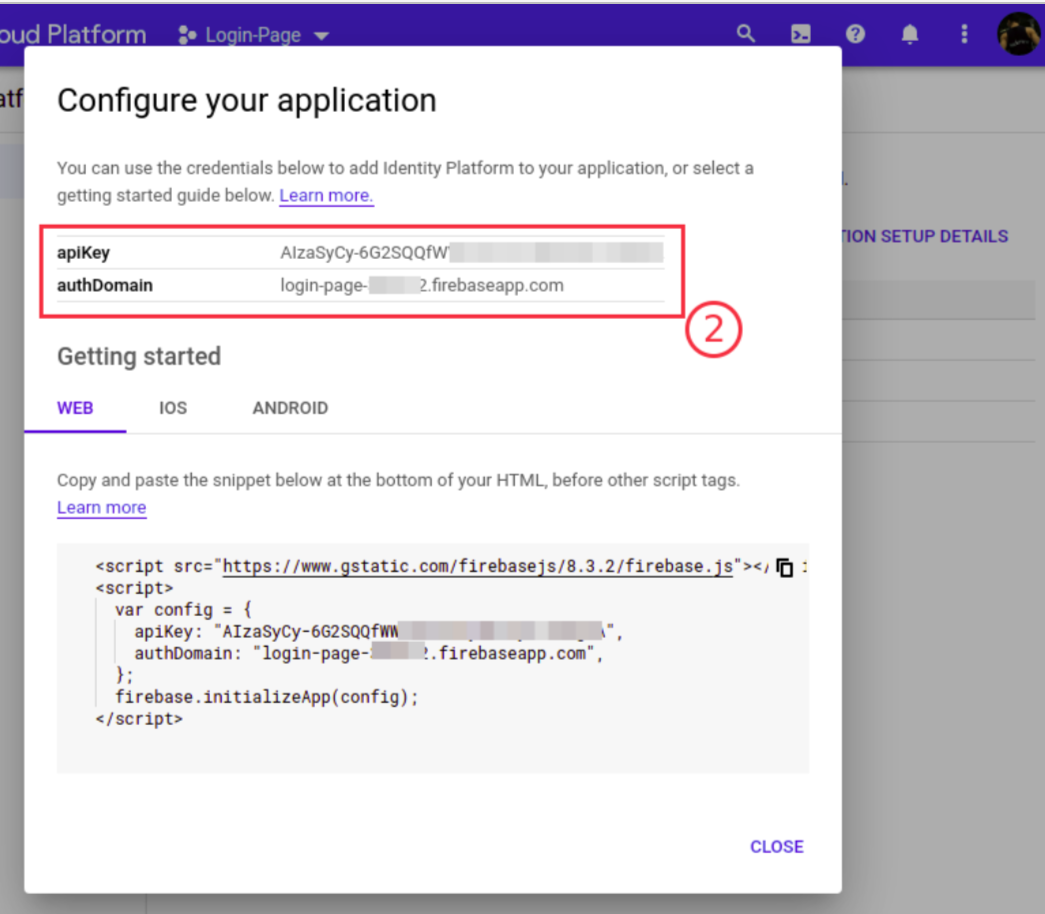Open the three-dot more options menu
Image resolution: width=1045 pixels, height=914 pixels.
point(964,34)
